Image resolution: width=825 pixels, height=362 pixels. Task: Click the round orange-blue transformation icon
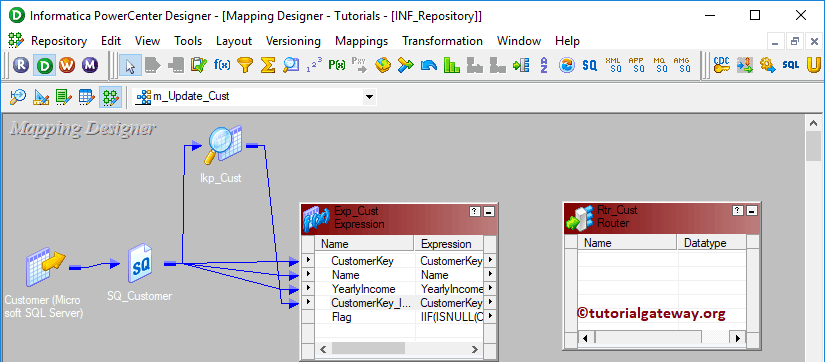pyautogui.click(x=567, y=65)
